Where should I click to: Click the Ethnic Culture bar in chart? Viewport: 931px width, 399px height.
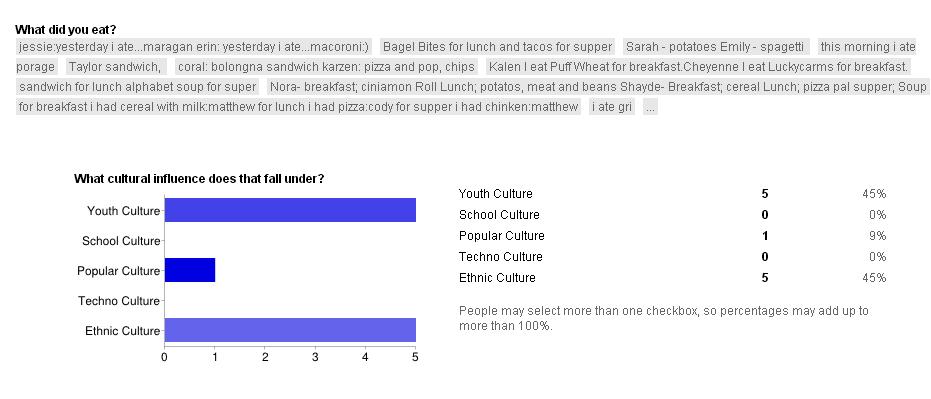pyautogui.click(x=290, y=330)
